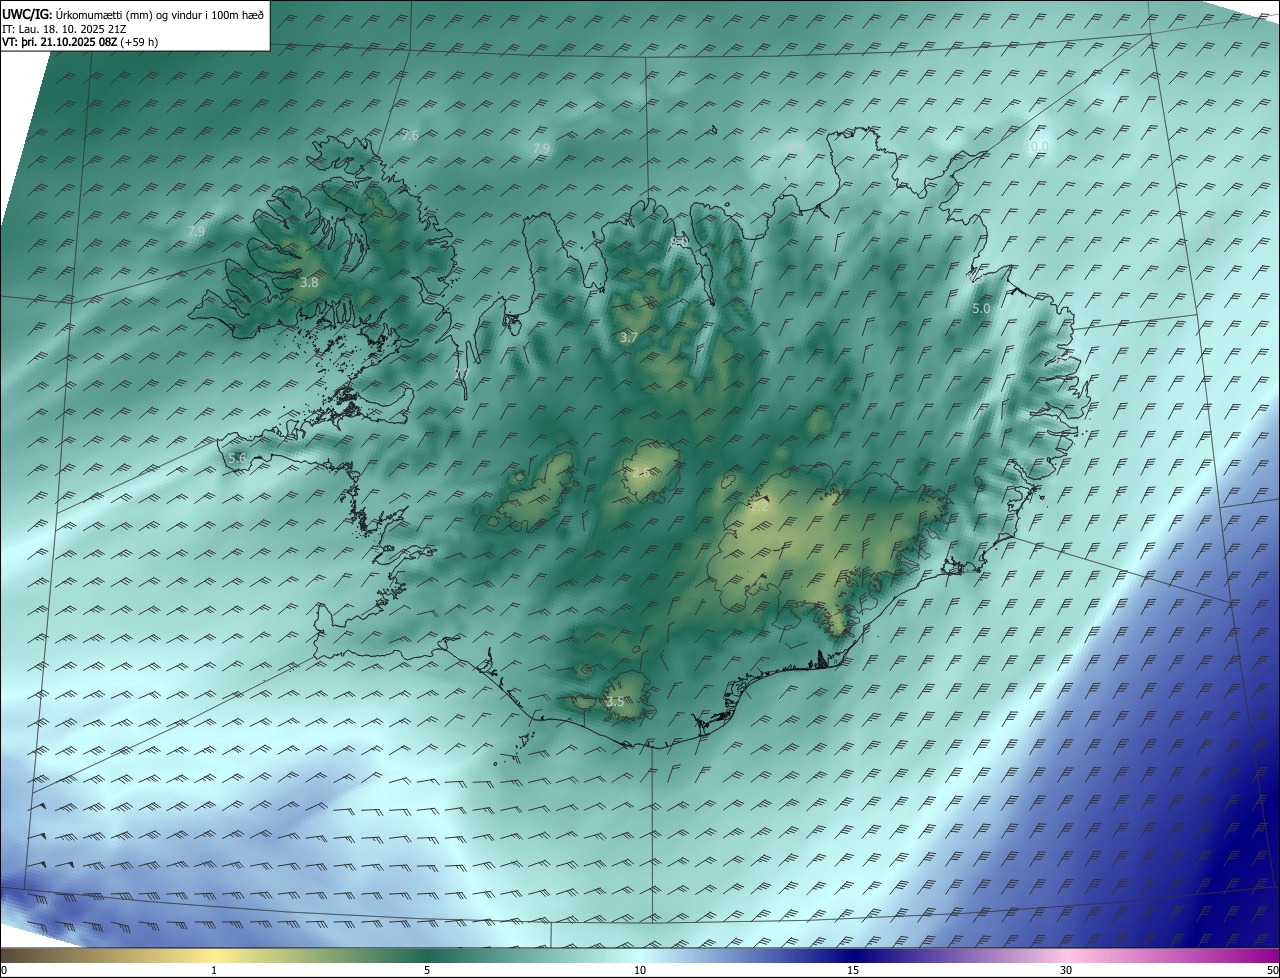
Task: Click the 3.7 value label on the map
Action: click(x=628, y=338)
